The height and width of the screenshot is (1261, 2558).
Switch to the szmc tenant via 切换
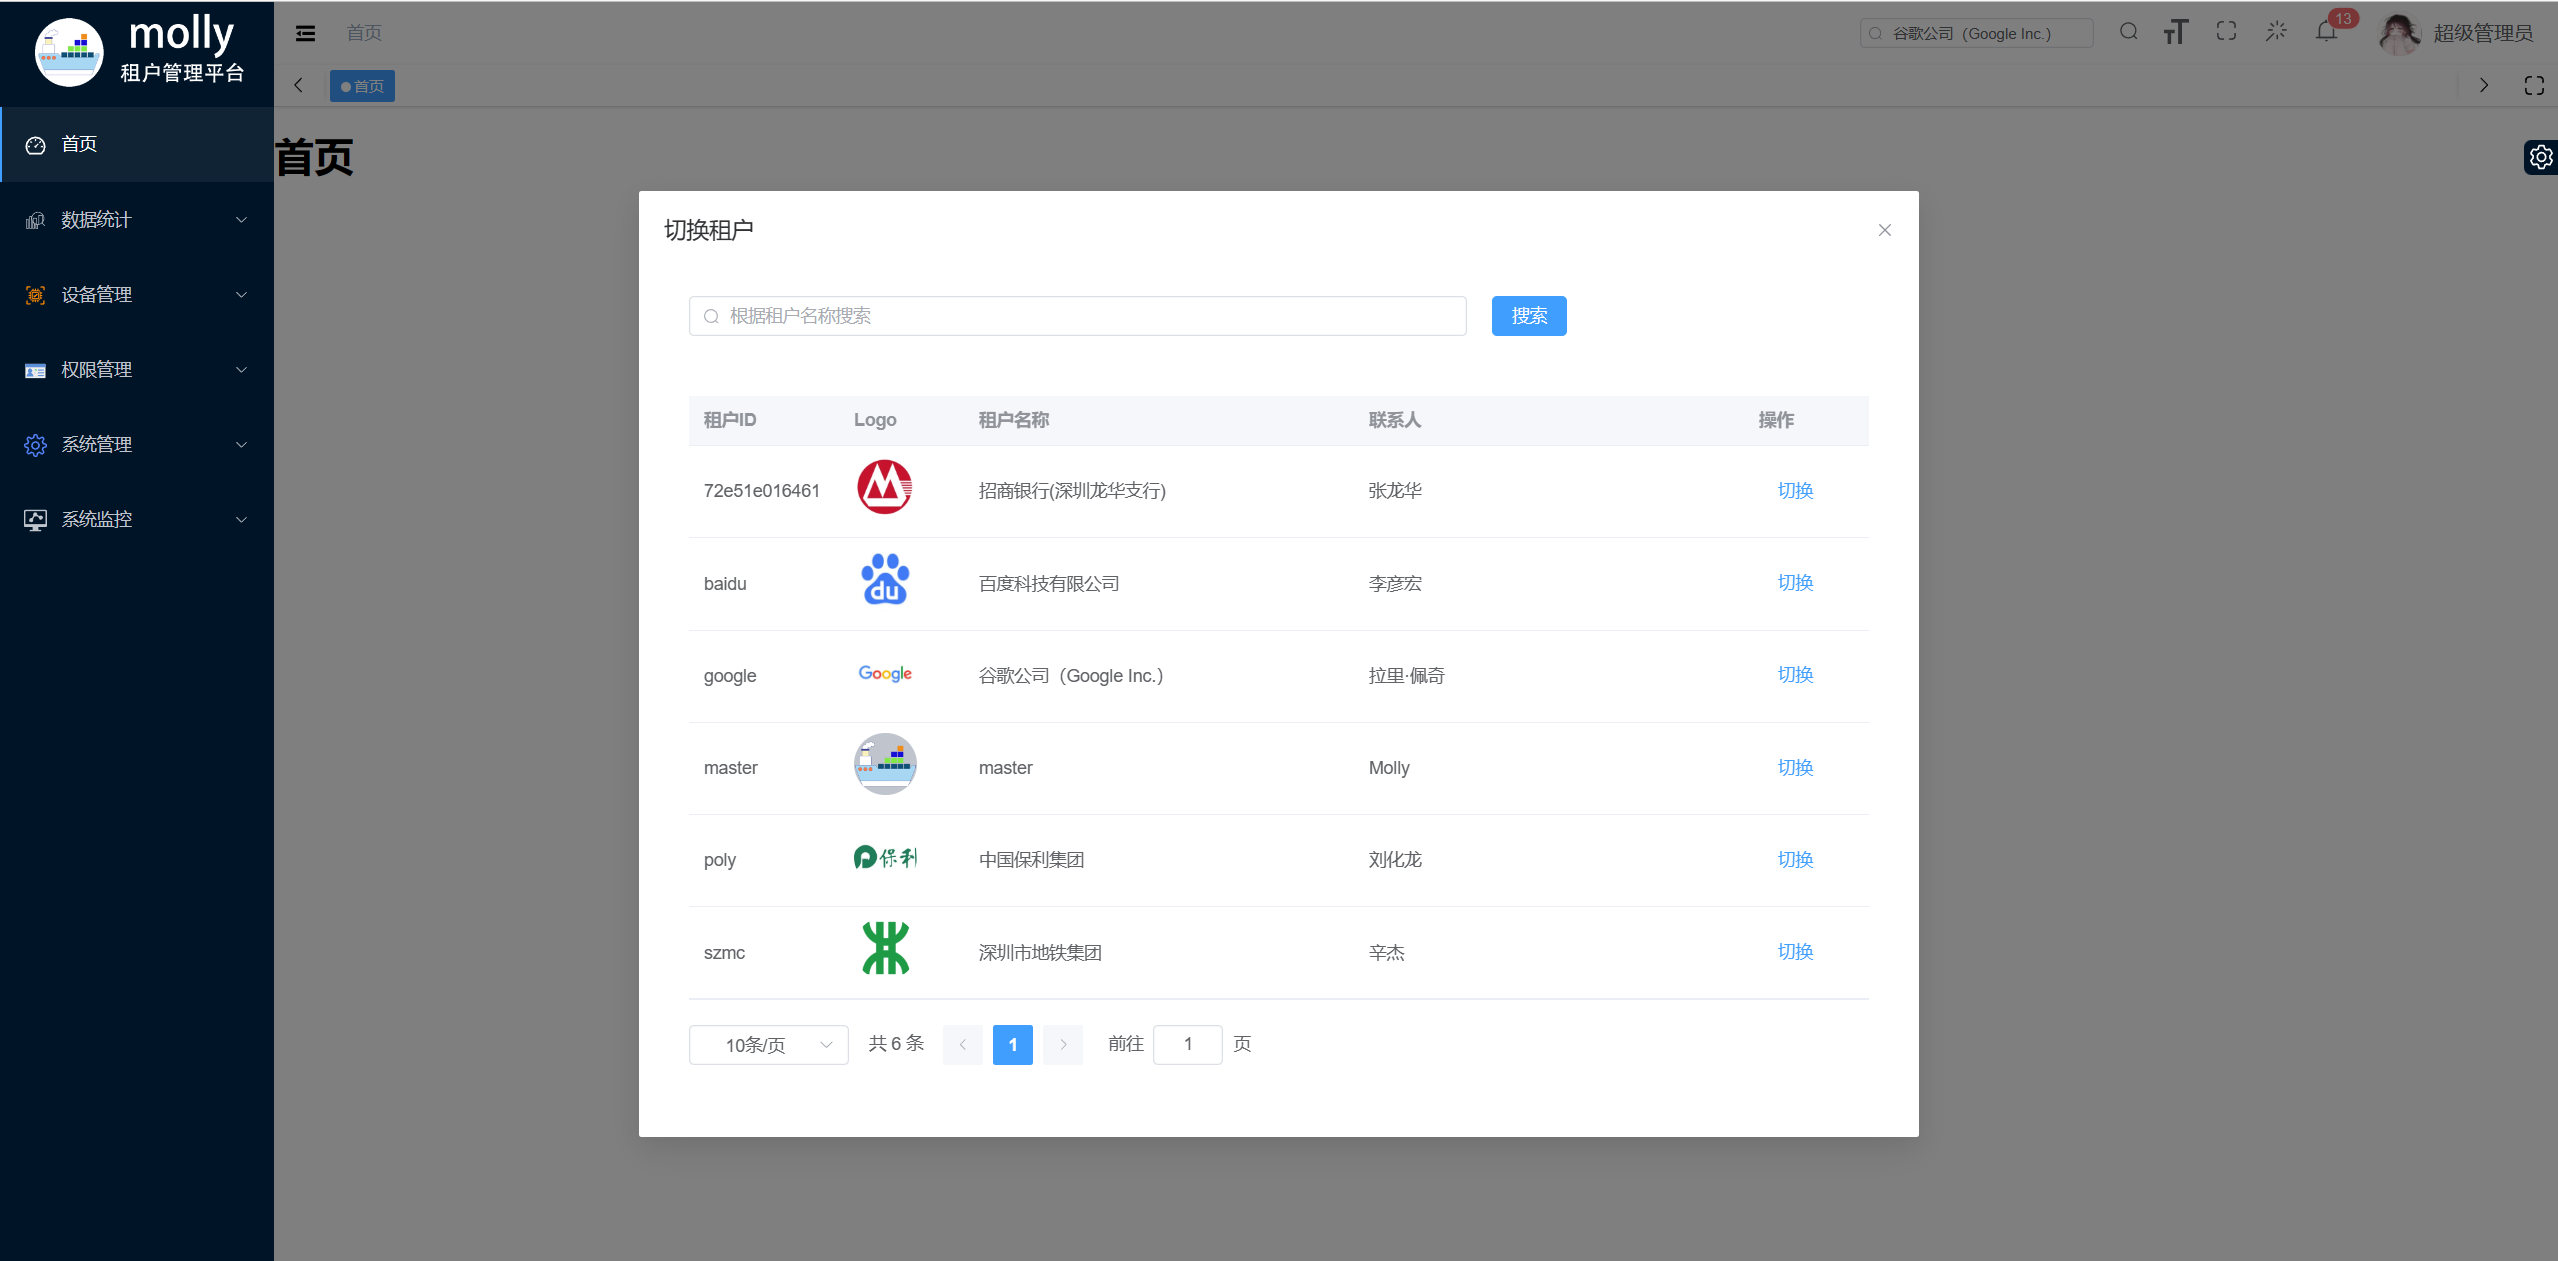click(1795, 952)
